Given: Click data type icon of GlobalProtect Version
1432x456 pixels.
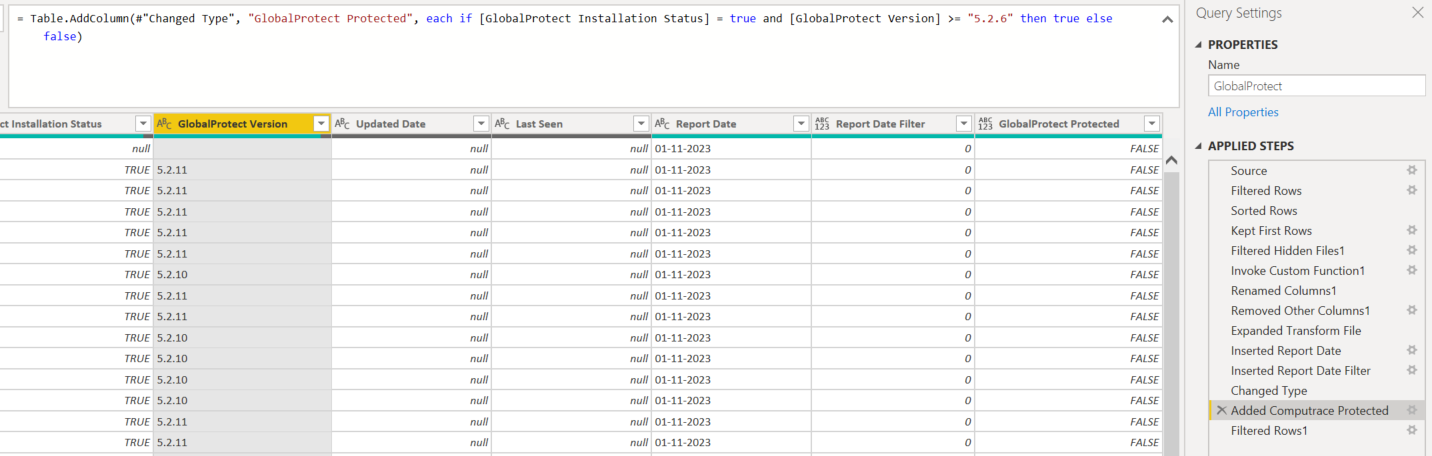Looking at the screenshot, I should coord(165,124).
